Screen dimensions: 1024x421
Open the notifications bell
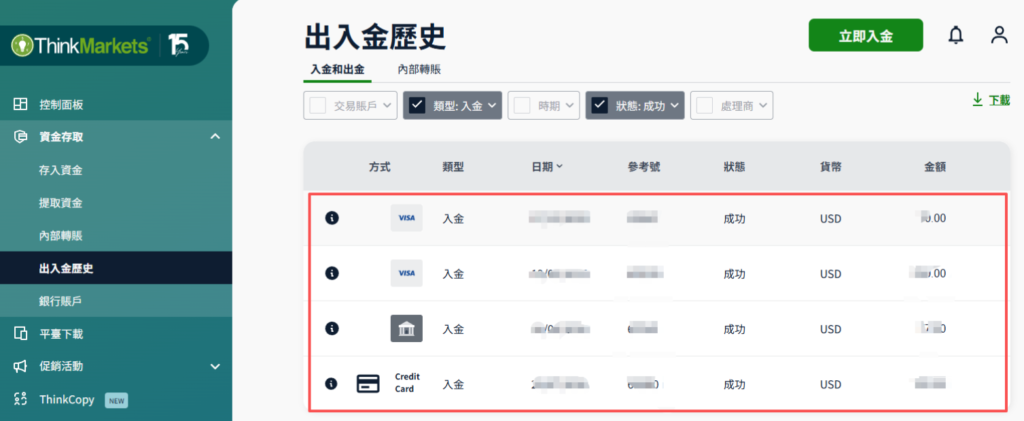tap(955, 35)
